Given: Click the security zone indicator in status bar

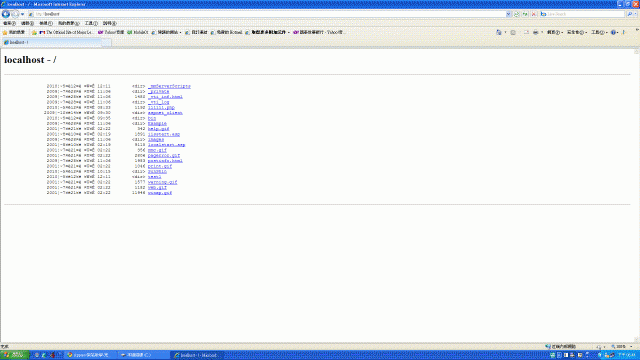Looking at the screenshot, I should point(561,347).
